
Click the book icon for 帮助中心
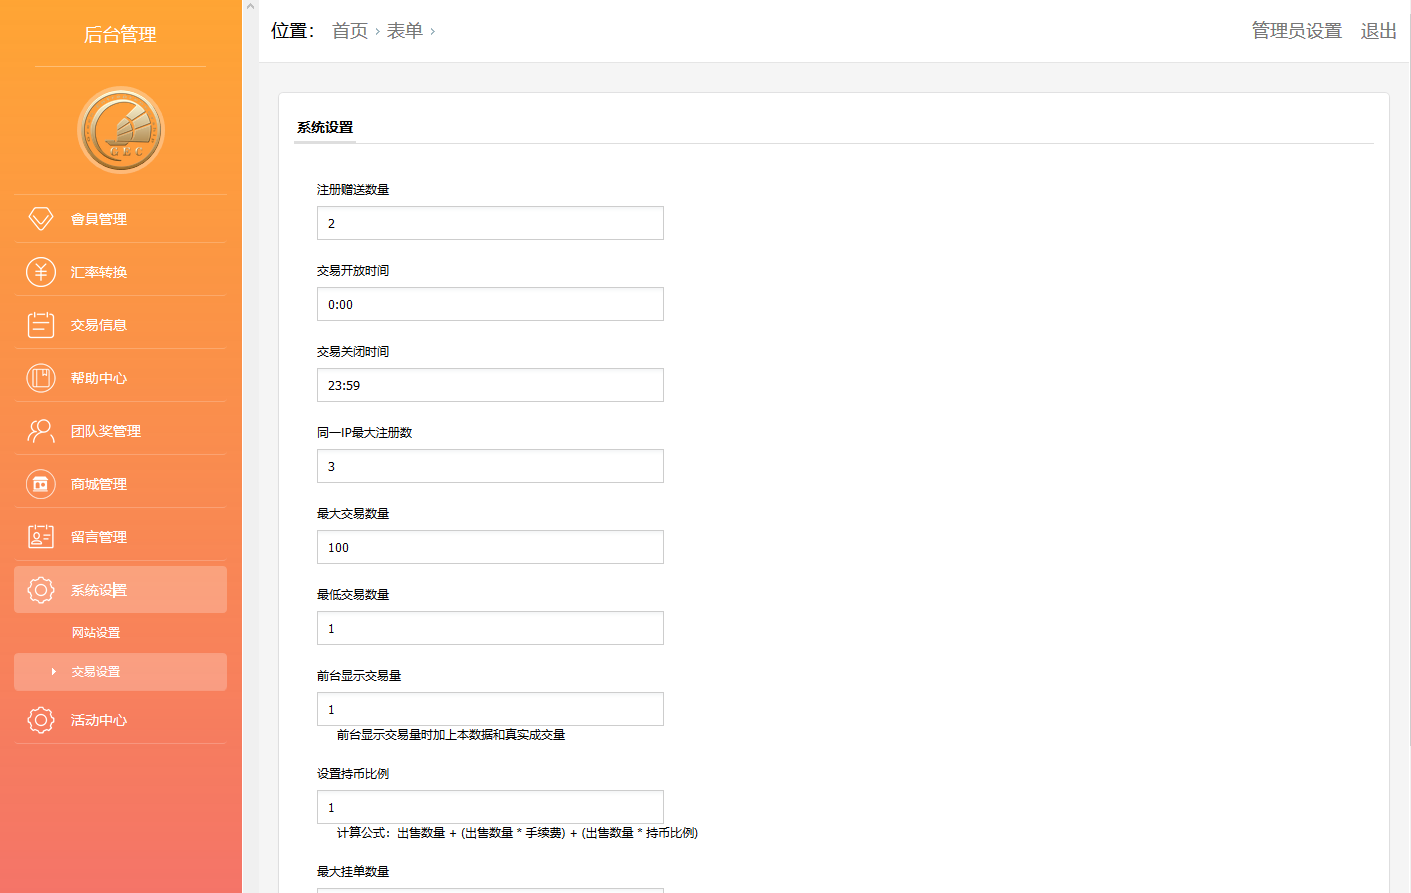(x=41, y=378)
